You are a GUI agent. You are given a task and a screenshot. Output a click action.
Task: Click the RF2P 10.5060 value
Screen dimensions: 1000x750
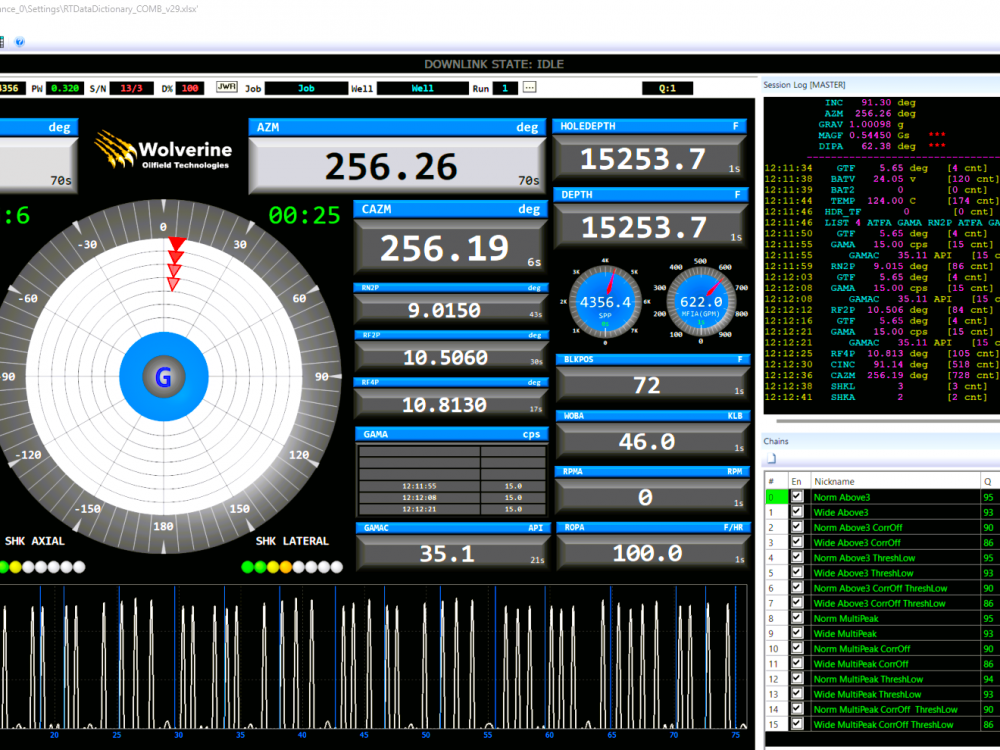pyautogui.click(x=450, y=357)
